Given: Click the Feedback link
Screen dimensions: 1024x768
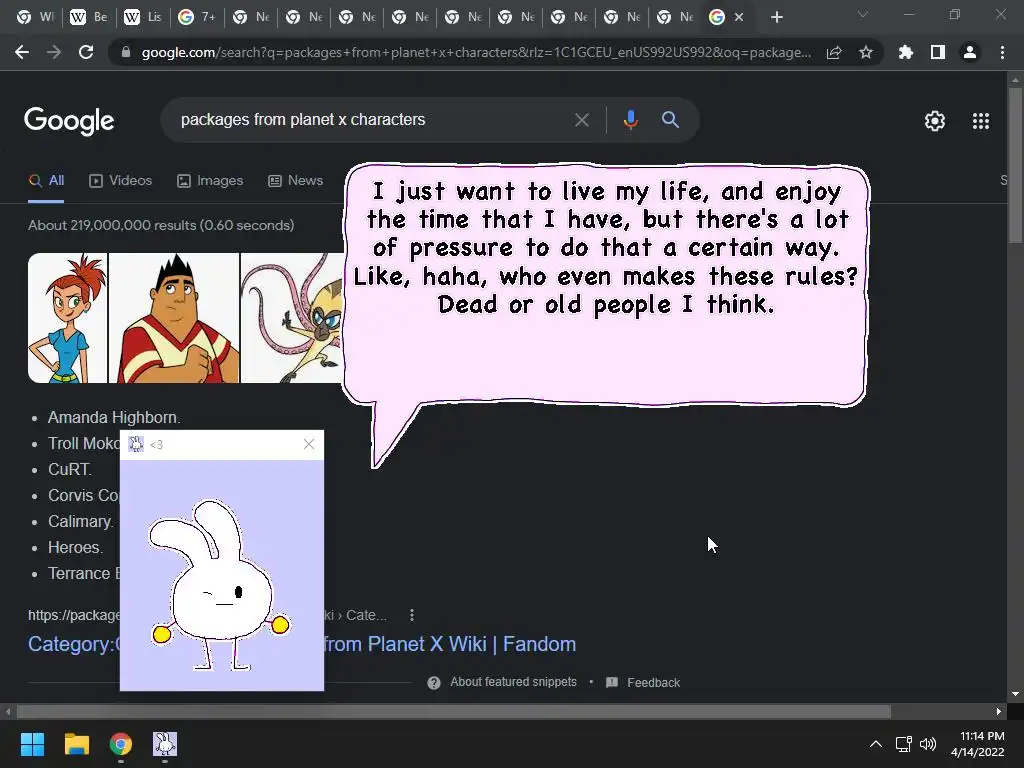Looking at the screenshot, I should [653, 682].
